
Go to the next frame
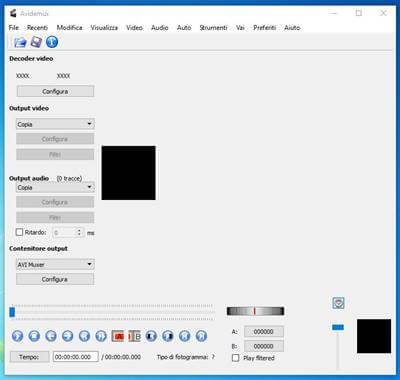point(68,336)
